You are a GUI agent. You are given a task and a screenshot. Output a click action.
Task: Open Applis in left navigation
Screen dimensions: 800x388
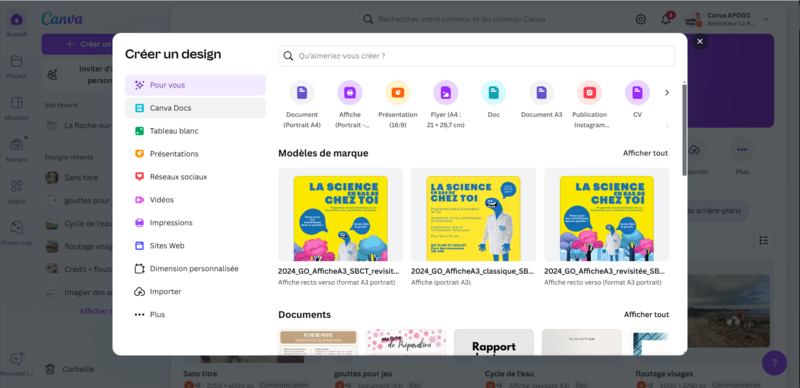[17, 191]
